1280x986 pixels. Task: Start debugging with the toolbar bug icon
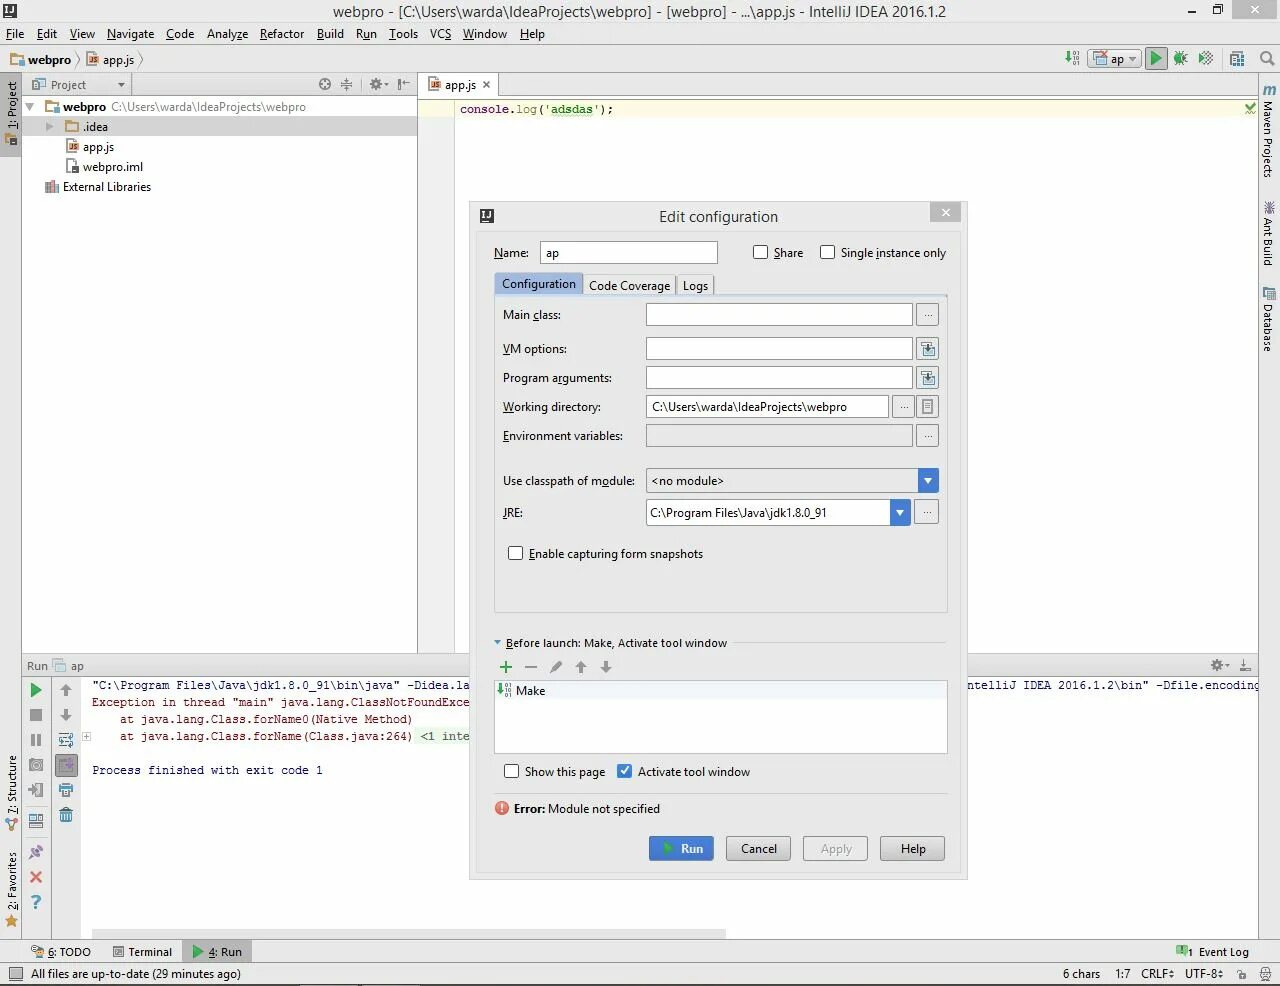click(x=1181, y=59)
